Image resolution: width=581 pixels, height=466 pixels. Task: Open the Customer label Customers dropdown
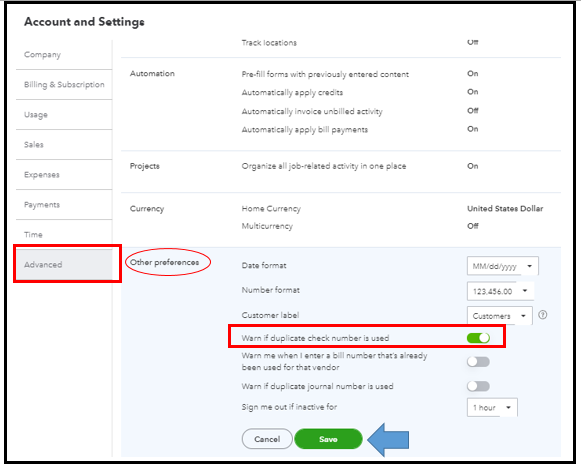click(499, 316)
